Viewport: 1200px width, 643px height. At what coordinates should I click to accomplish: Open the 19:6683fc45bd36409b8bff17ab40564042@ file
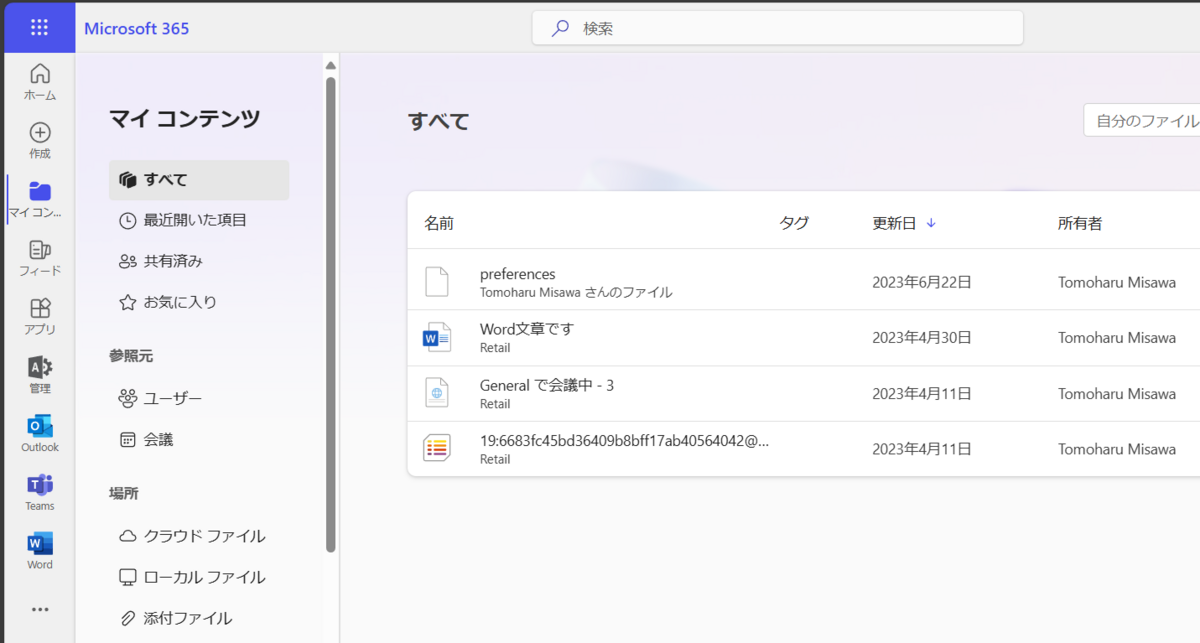[x=624, y=440]
